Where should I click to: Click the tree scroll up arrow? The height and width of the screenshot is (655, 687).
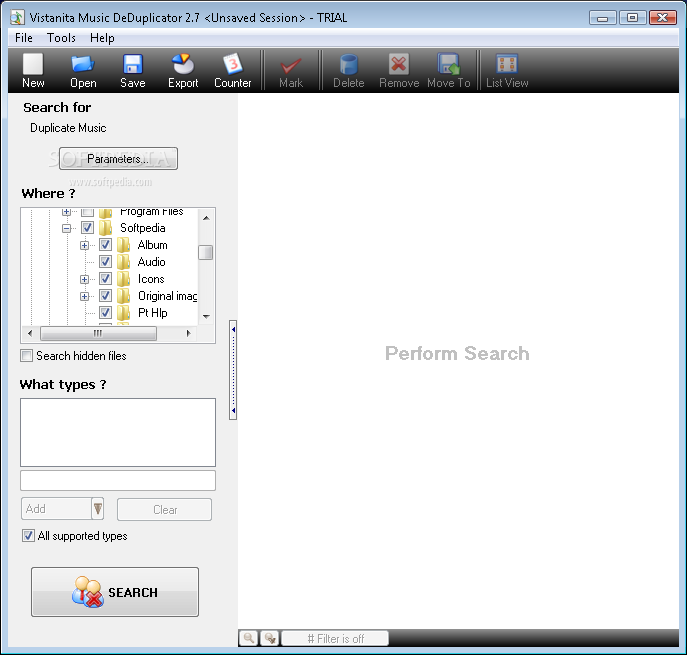pos(206,218)
